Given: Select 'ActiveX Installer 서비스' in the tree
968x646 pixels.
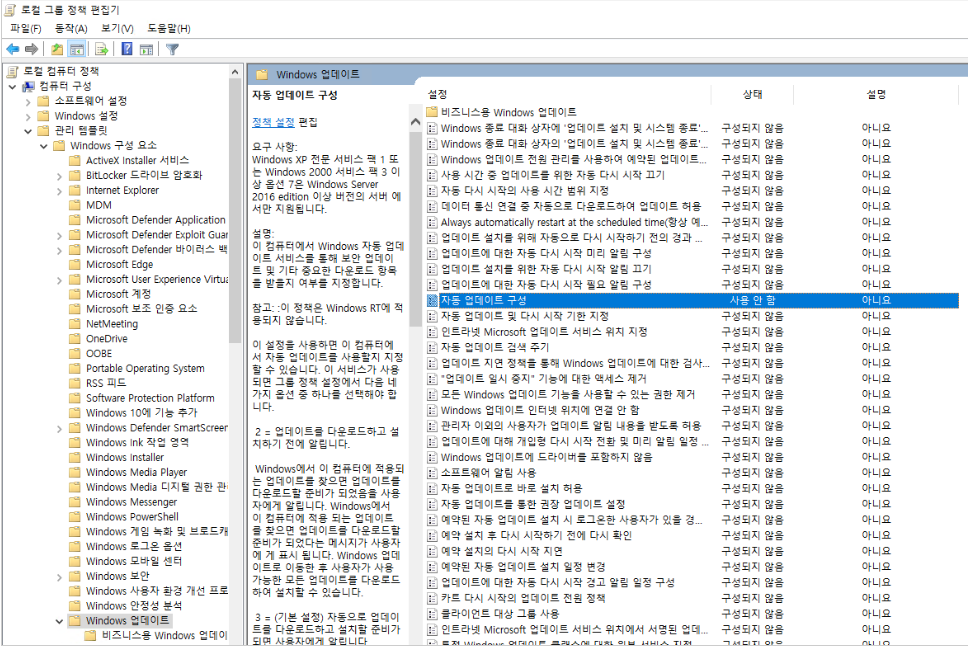Looking at the screenshot, I should tap(137, 161).
